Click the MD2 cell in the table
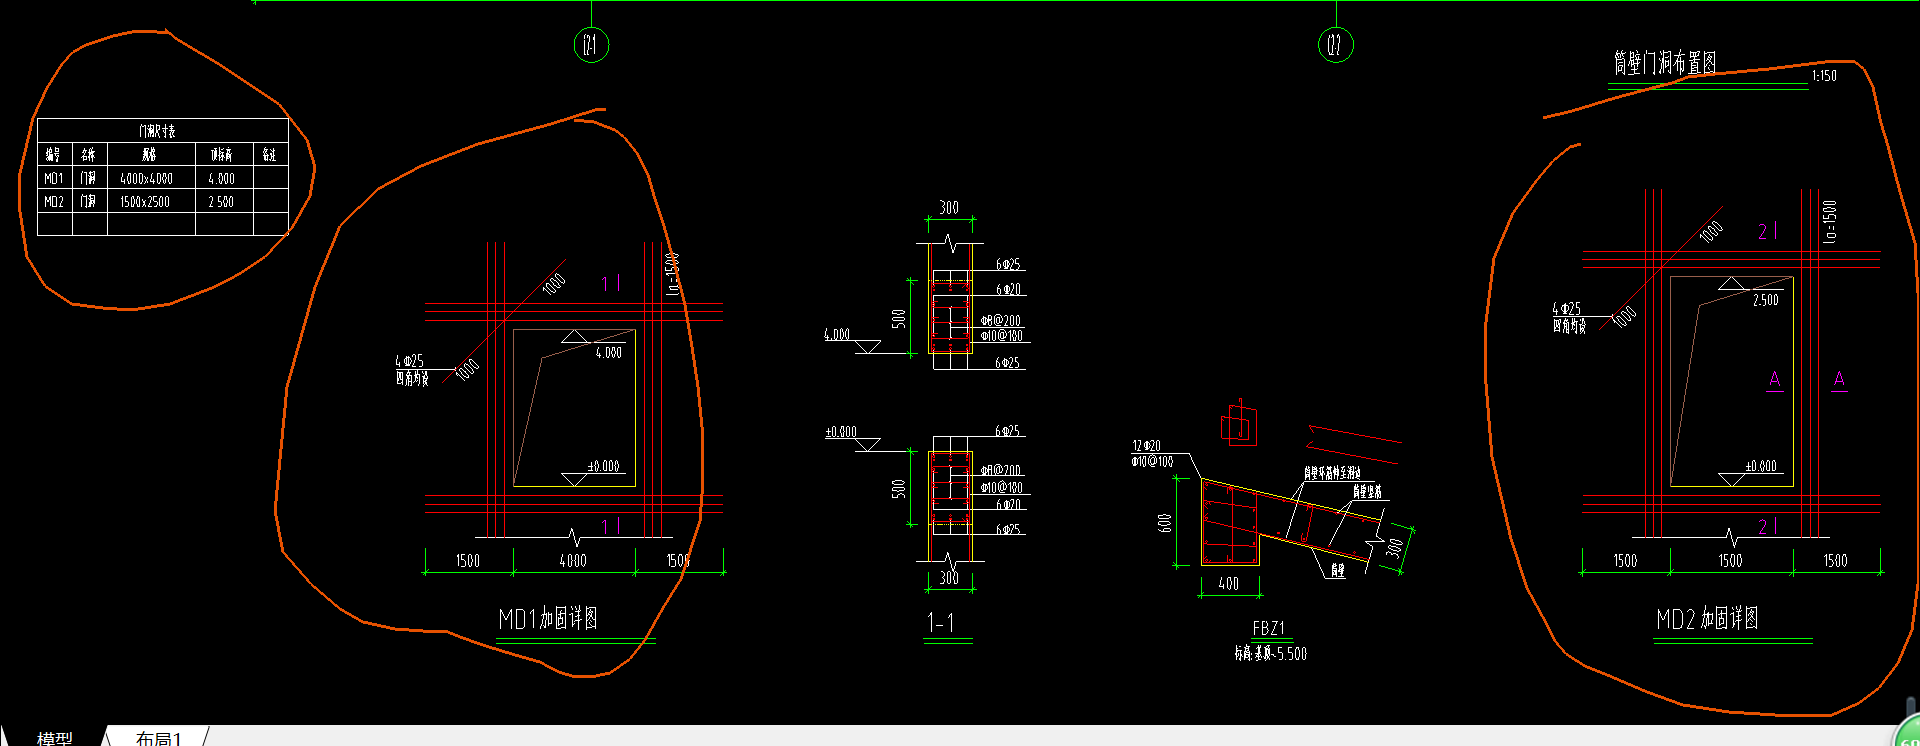 coord(54,201)
